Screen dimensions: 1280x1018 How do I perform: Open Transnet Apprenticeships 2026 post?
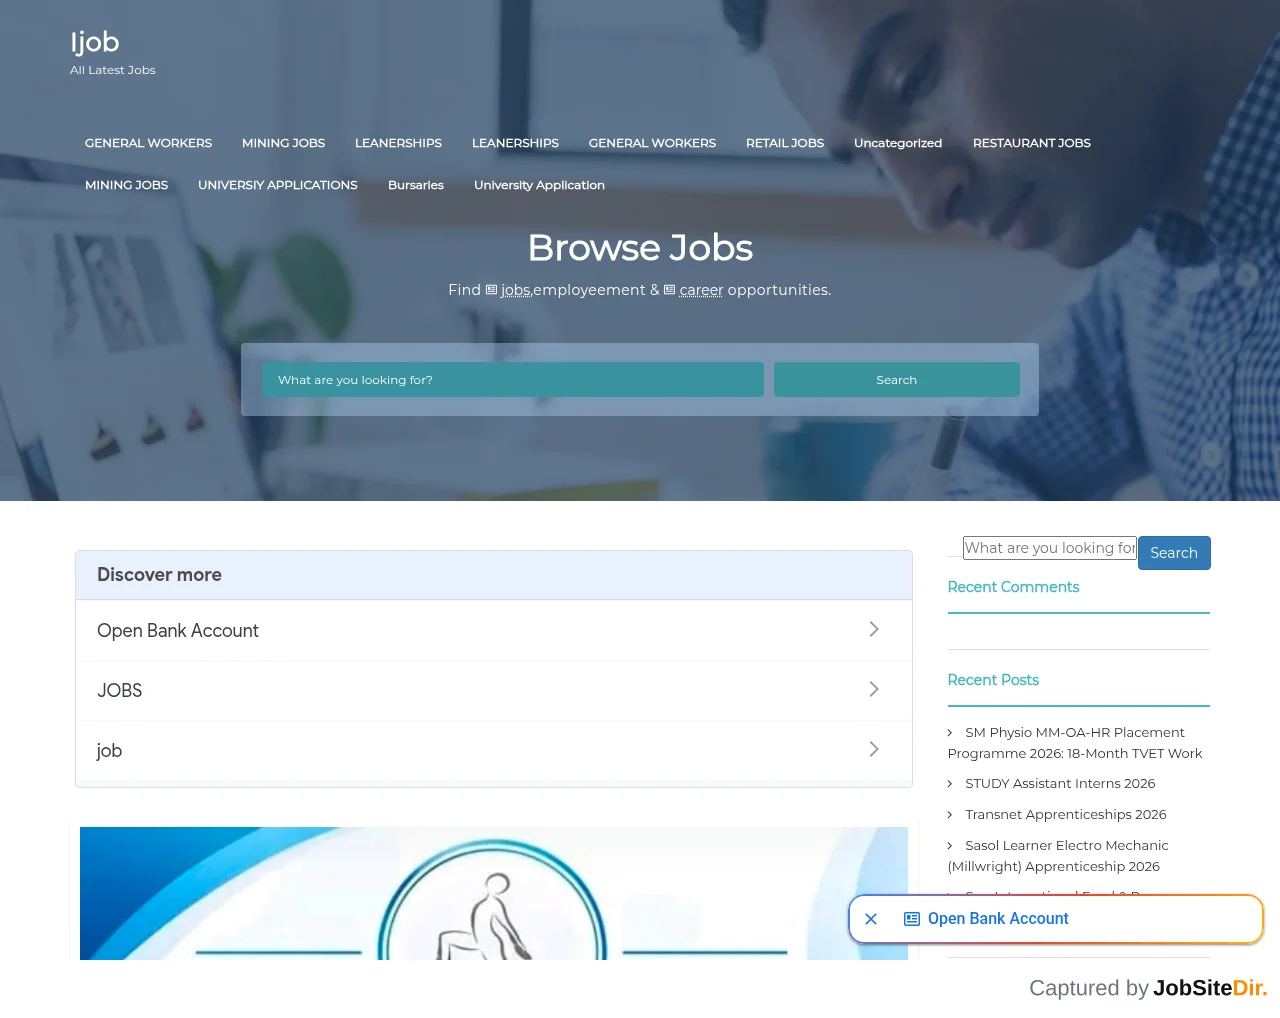click(x=1066, y=815)
